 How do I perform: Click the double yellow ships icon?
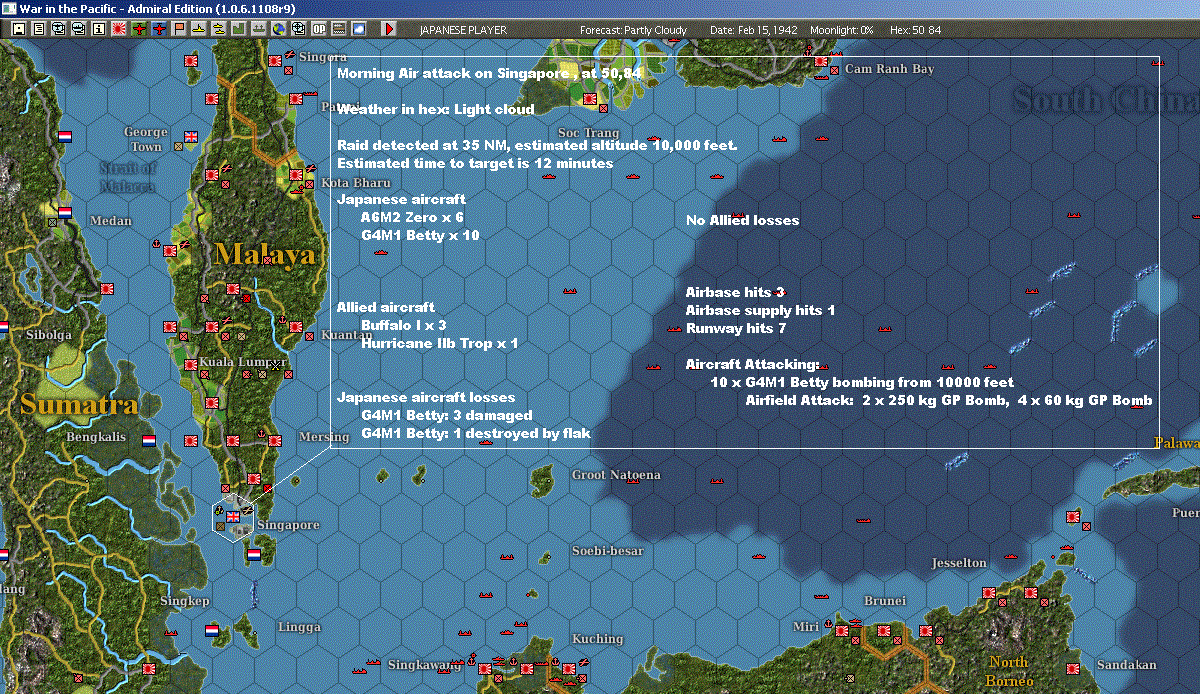tap(218, 29)
